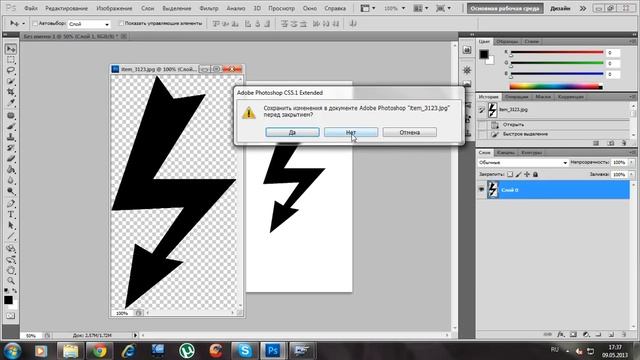
Task: Click Отмена in the save dialog
Action: point(409,132)
